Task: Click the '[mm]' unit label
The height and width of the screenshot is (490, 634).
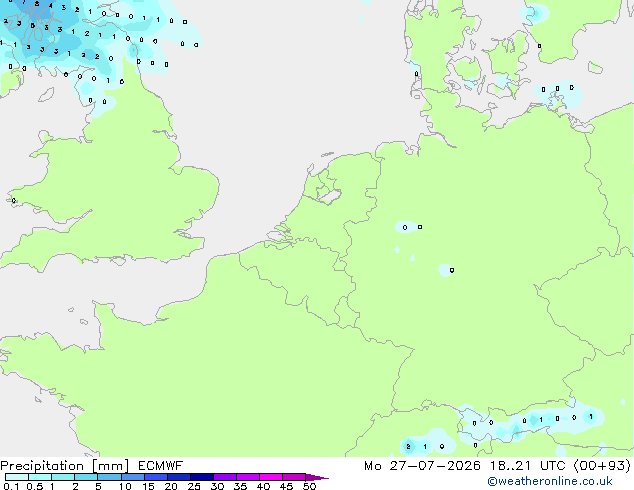Action: 110,466
